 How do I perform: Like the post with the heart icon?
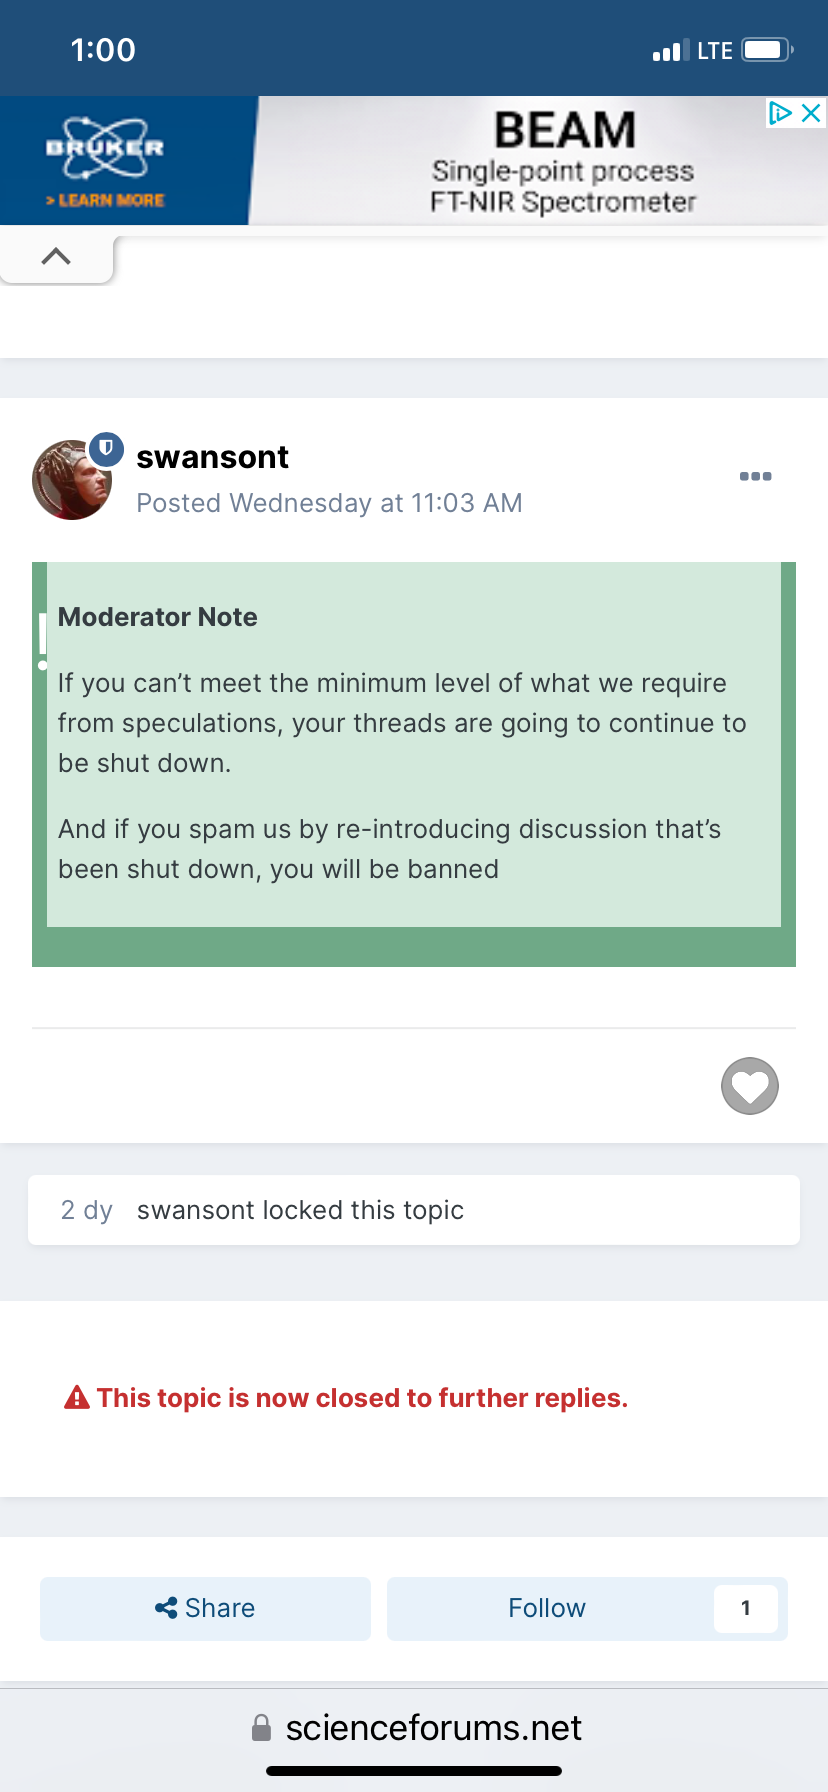(750, 1086)
